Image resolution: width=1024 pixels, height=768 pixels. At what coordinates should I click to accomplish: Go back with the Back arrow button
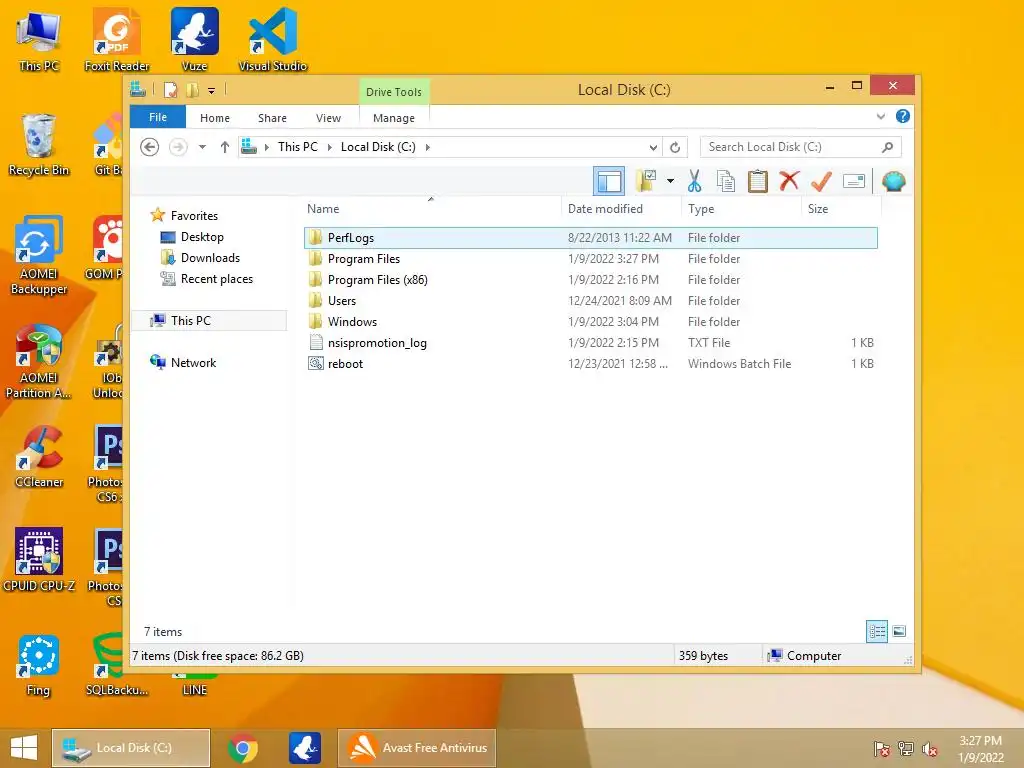point(150,147)
